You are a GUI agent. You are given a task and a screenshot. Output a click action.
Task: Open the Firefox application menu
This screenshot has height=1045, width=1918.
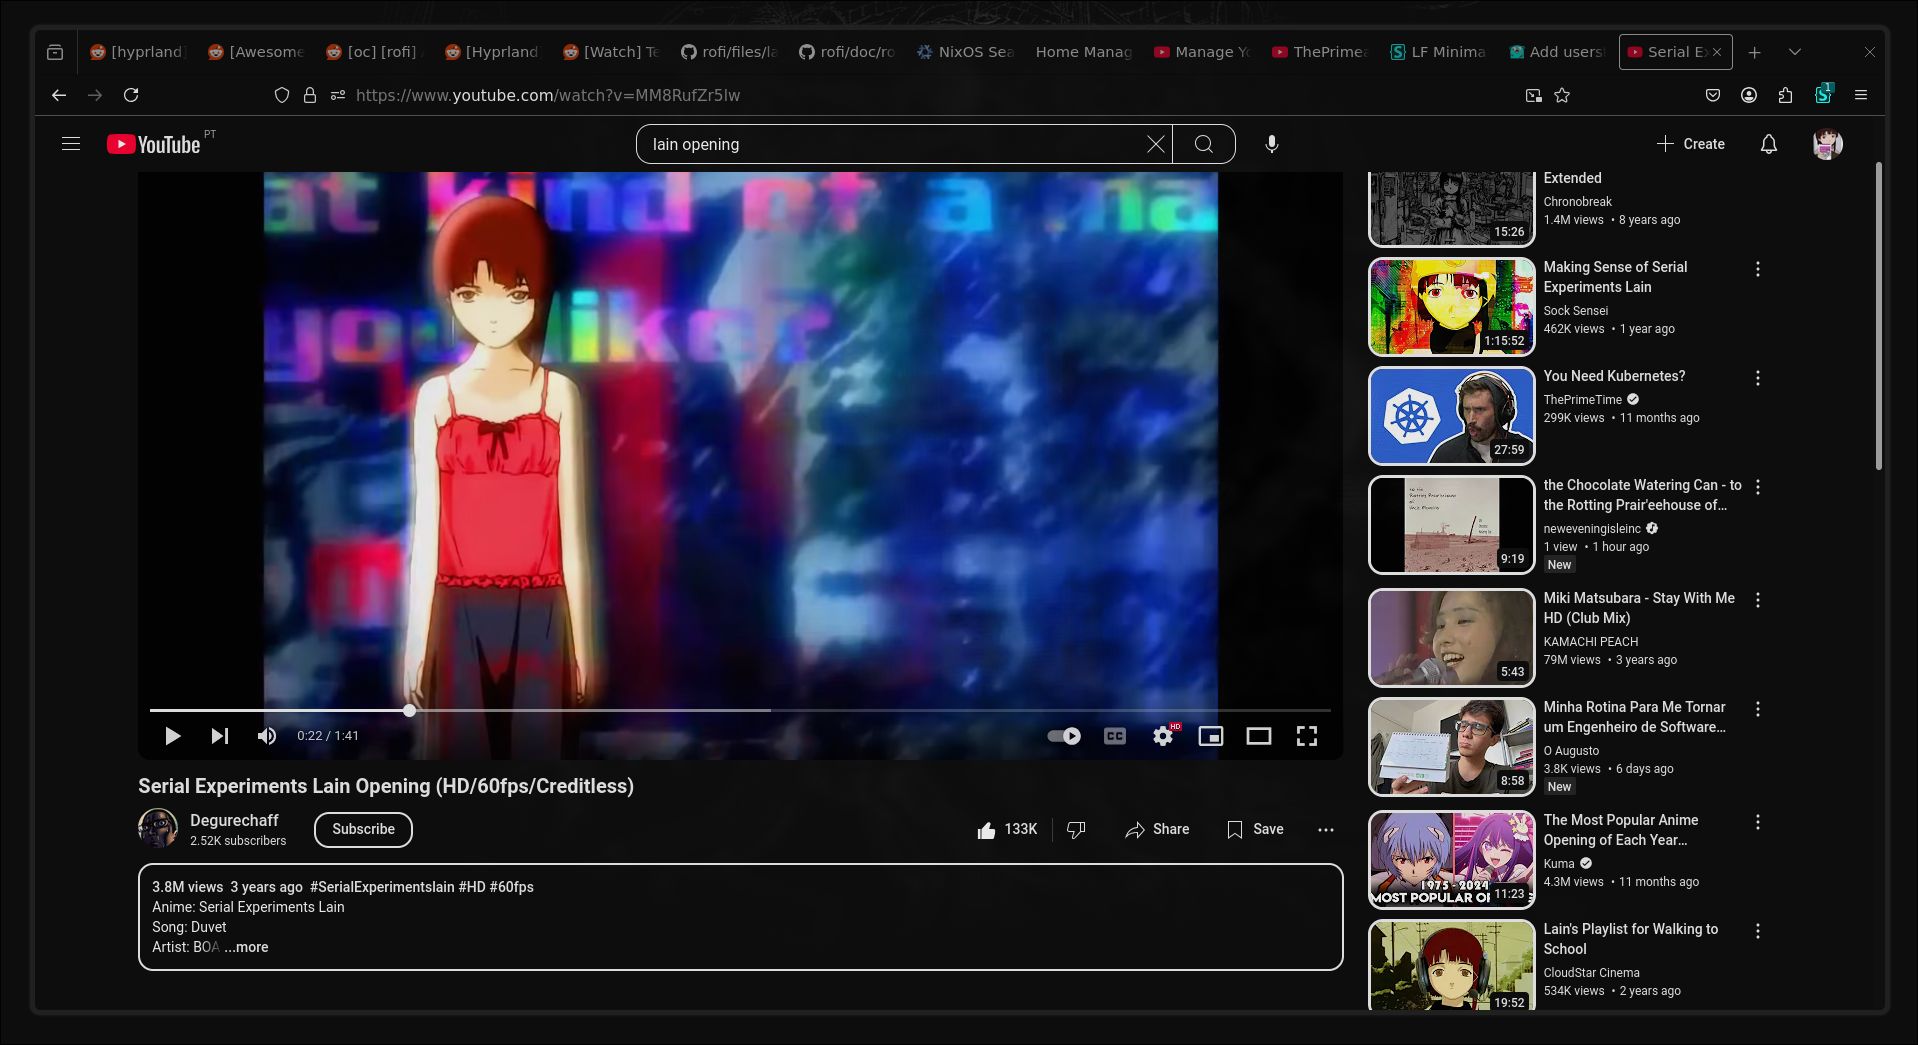(x=1861, y=95)
